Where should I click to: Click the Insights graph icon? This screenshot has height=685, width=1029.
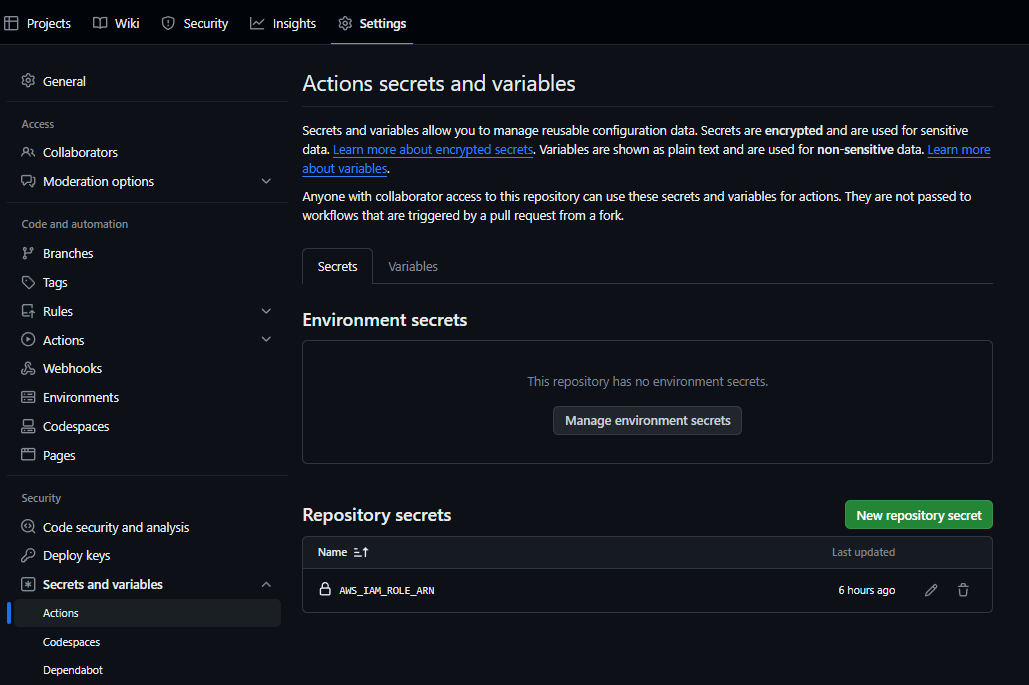[257, 24]
